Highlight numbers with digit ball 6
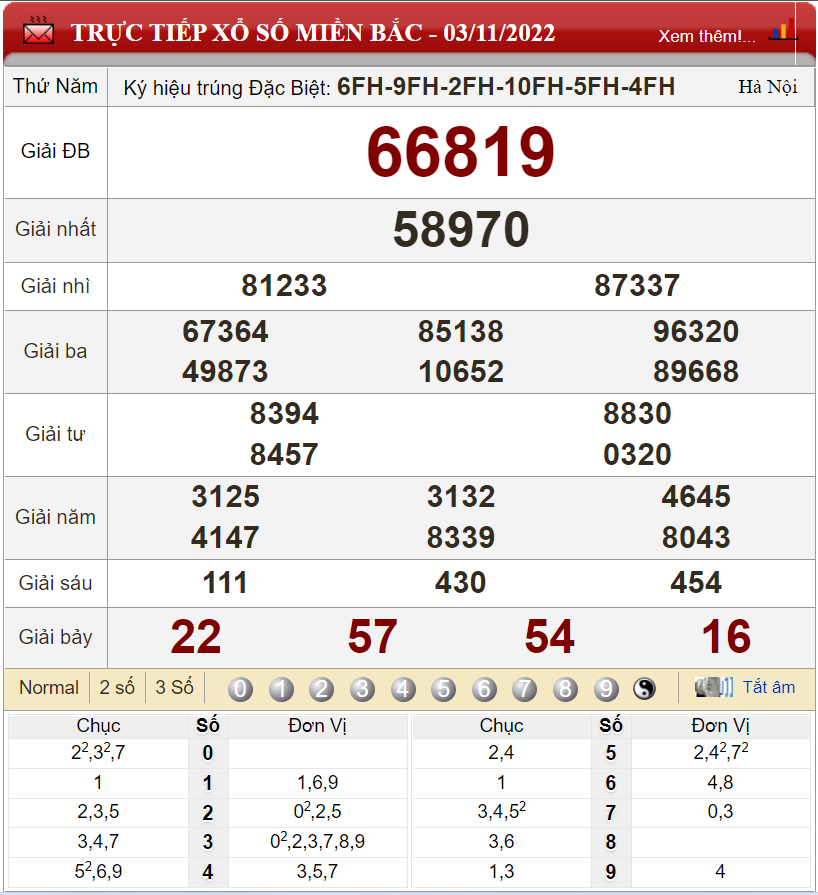The height and width of the screenshot is (895, 818). pyautogui.click(x=484, y=689)
